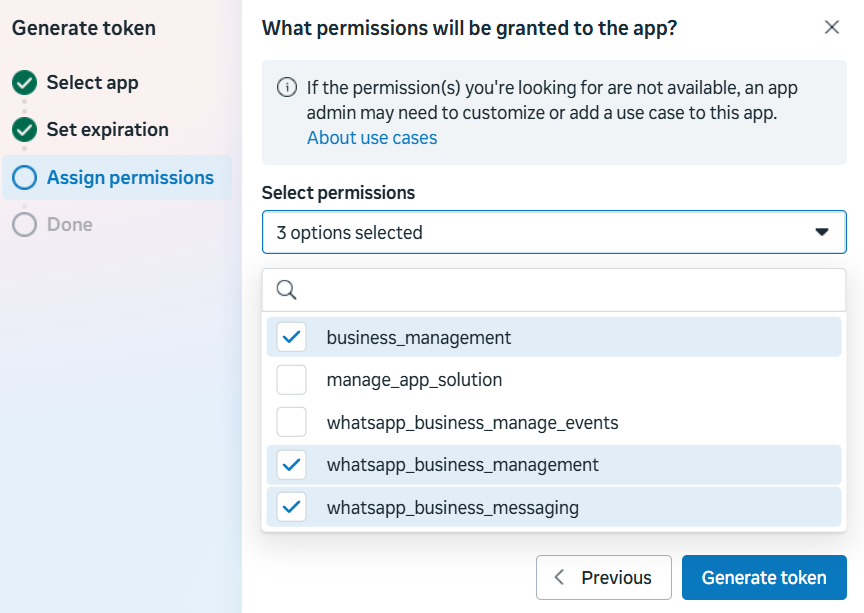Uncheck the business_management checkbox
The image size is (864, 613).
click(x=292, y=337)
